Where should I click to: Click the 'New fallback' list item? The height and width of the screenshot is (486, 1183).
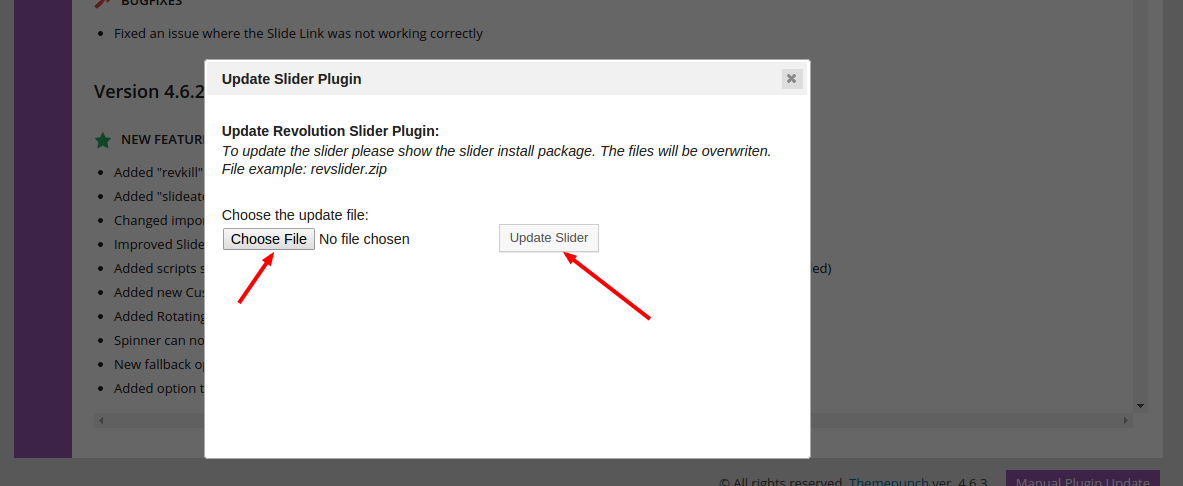[159, 364]
